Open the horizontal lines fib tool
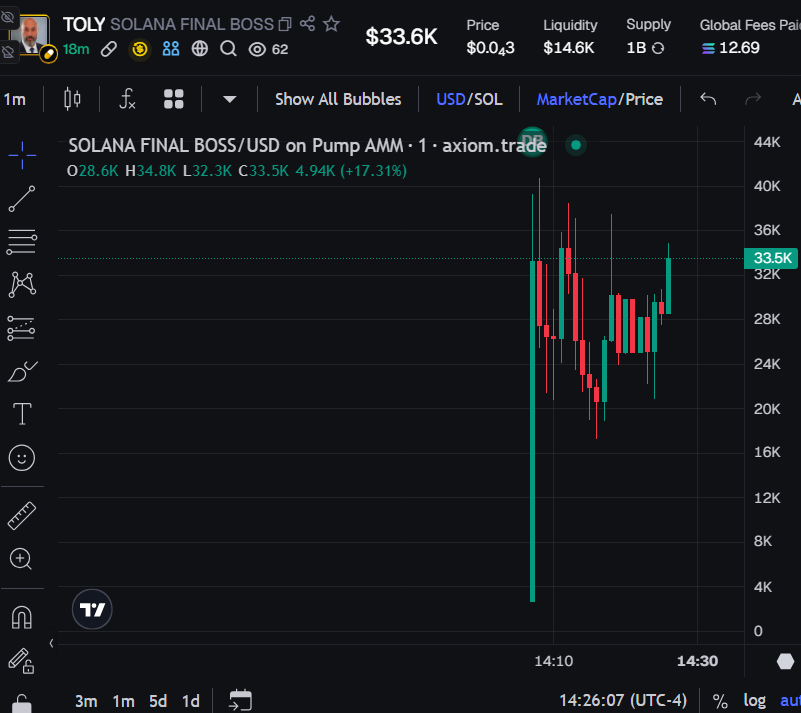This screenshot has width=801, height=713. [x=22, y=242]
